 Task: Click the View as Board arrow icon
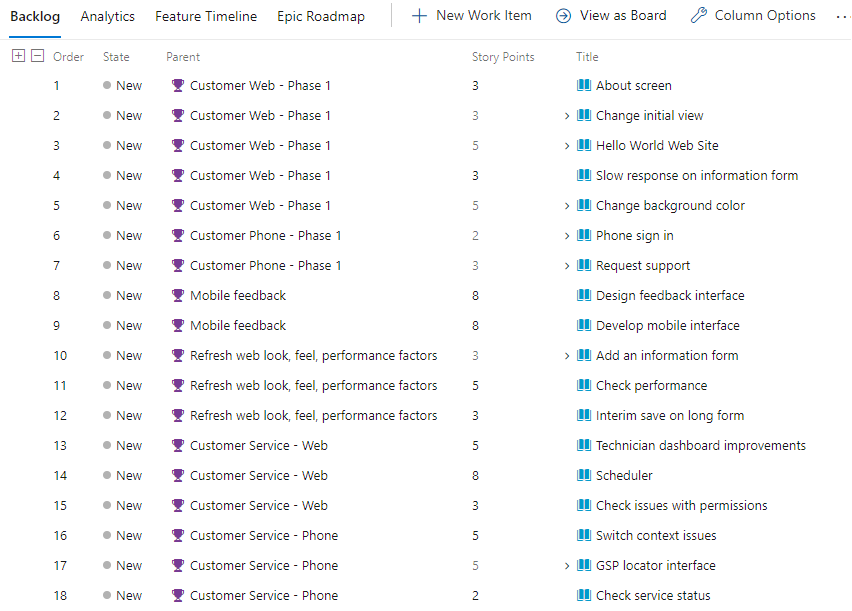563,16
